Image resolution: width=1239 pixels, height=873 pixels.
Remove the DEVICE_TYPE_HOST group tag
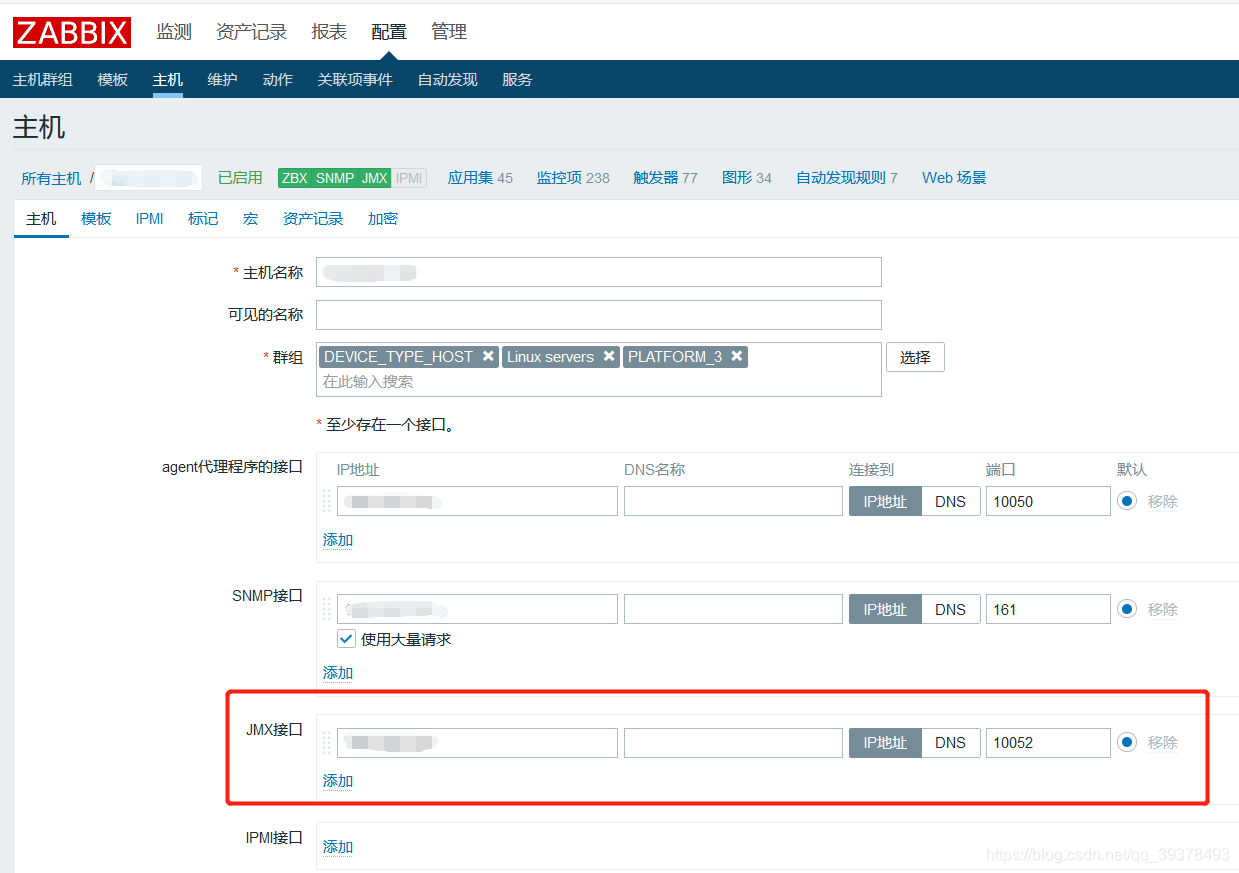pos(487,356)
